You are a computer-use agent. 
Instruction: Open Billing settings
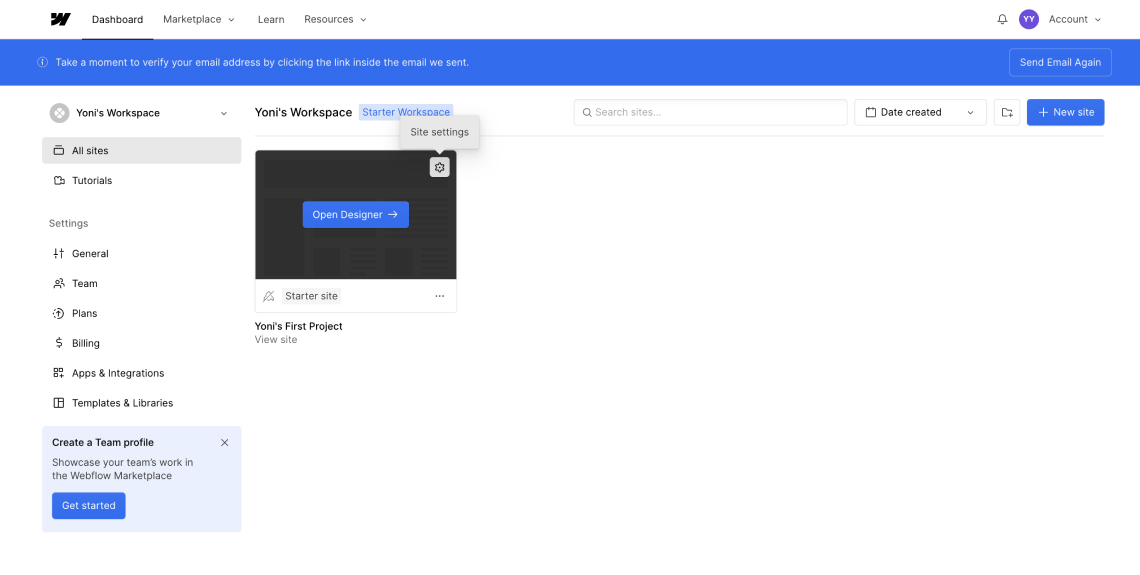coord(85,343)
